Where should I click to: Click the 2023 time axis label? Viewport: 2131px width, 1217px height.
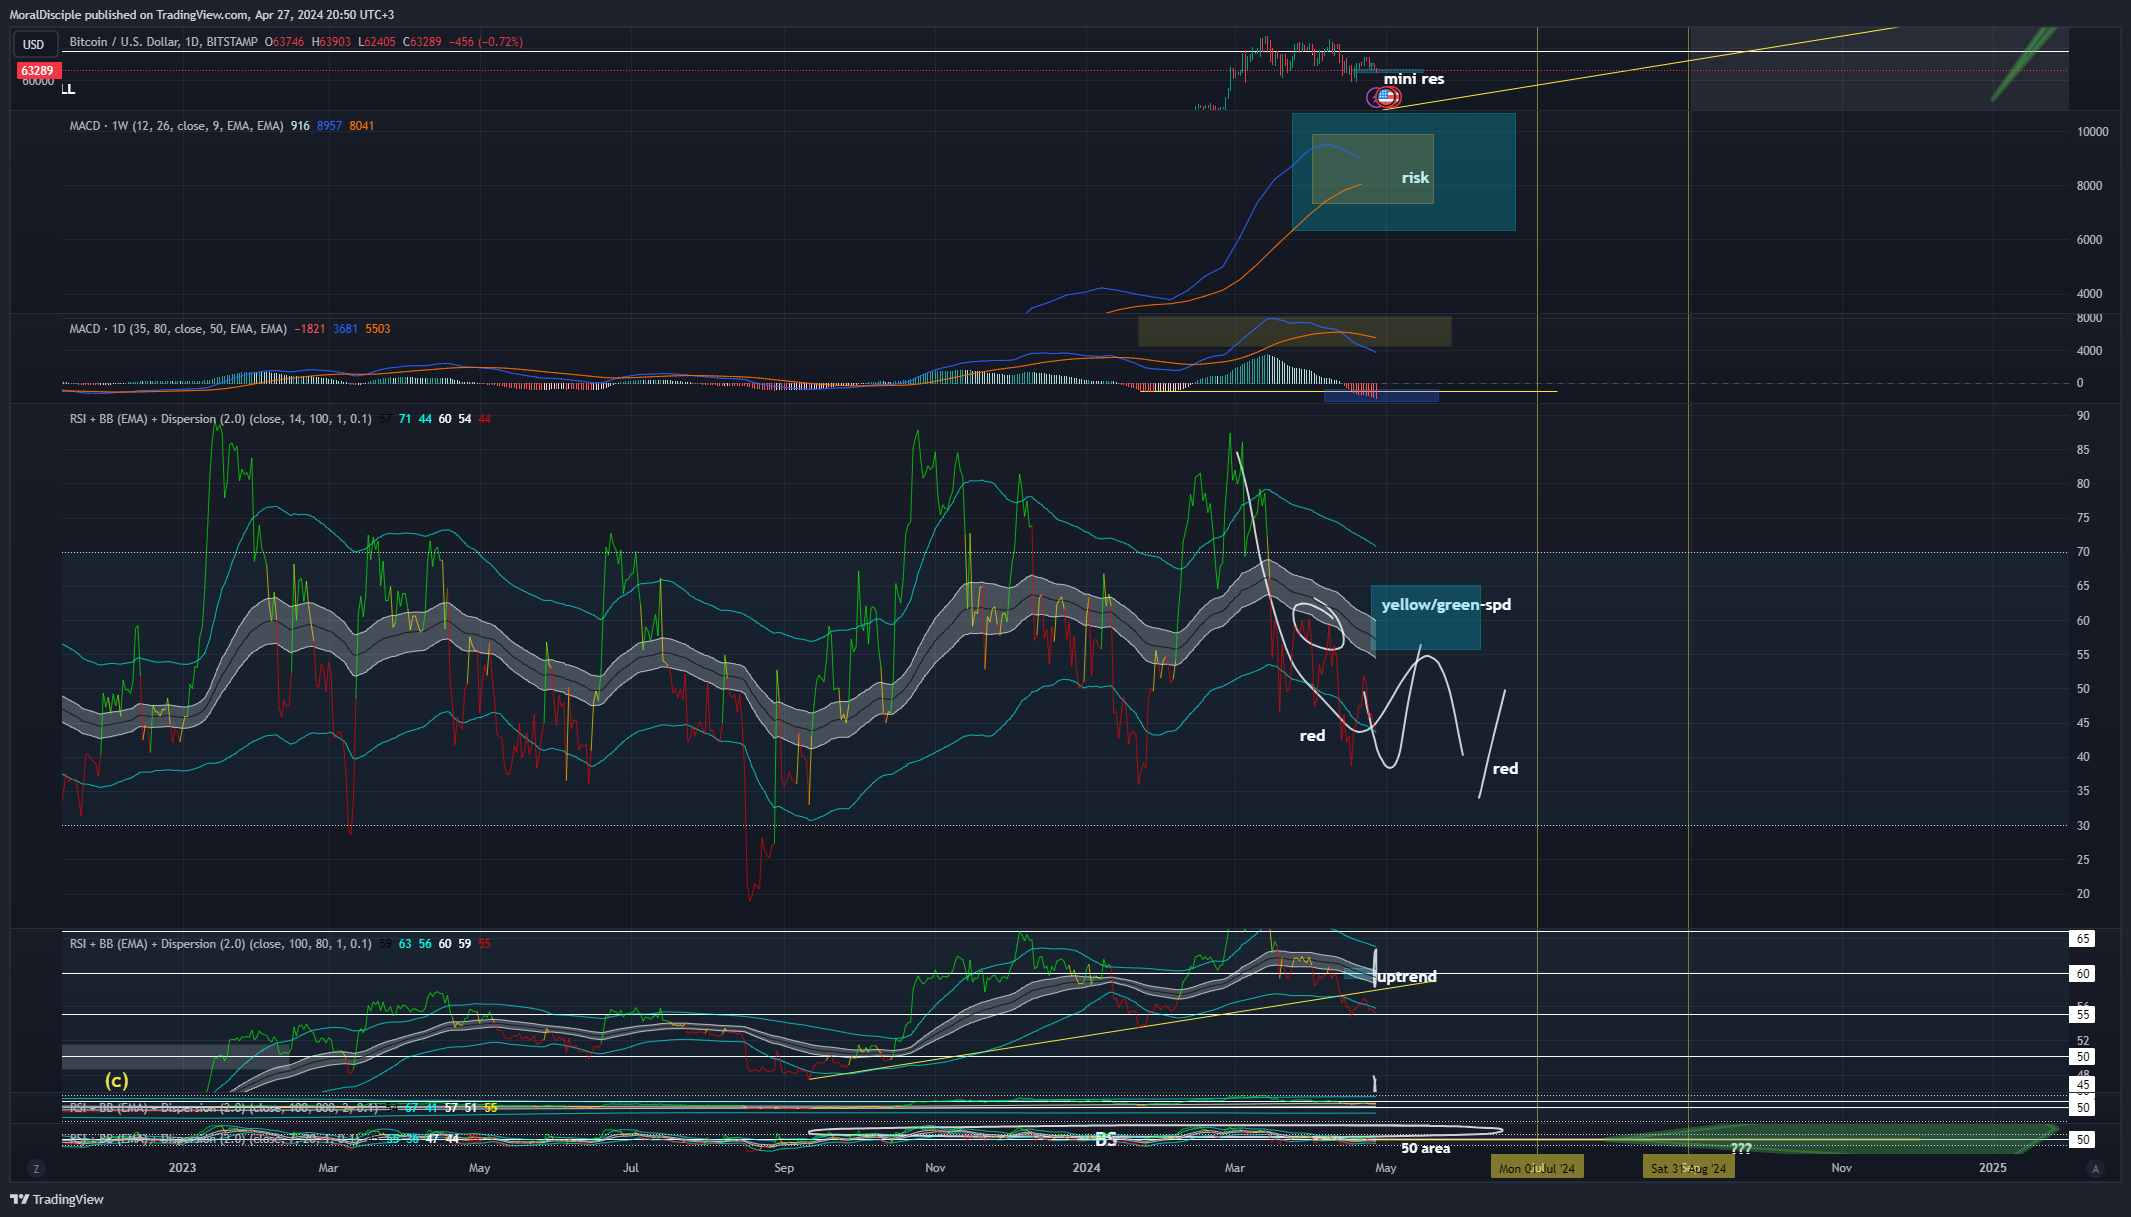click(182, 1168)
